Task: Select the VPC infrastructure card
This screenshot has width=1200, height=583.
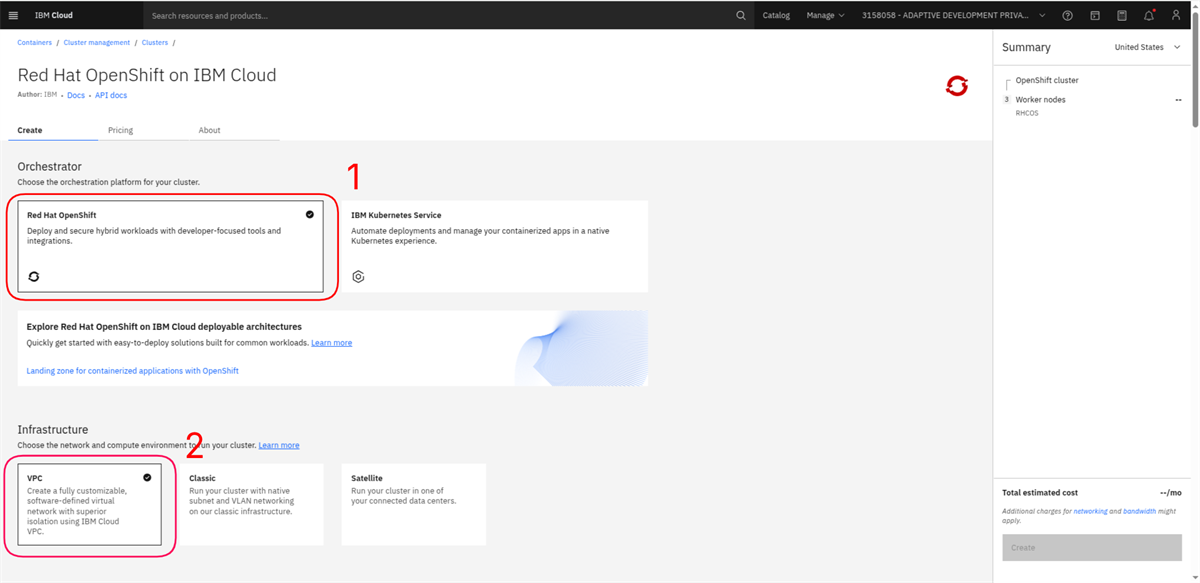Action: click(x=90, y=504)
